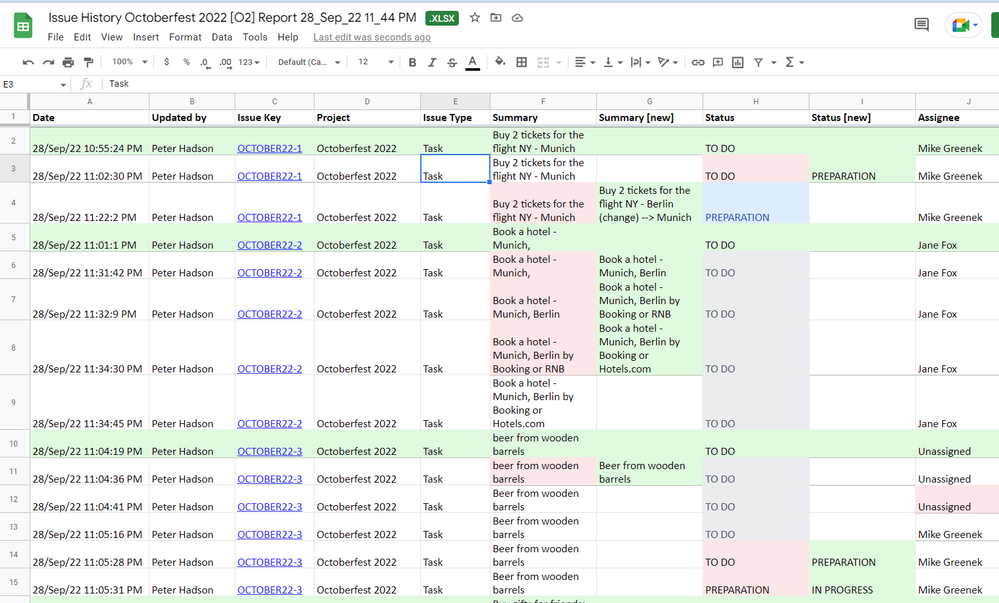Star the spreadsheet document
Screen dimensions: 999x603
(x=474, y=17)
